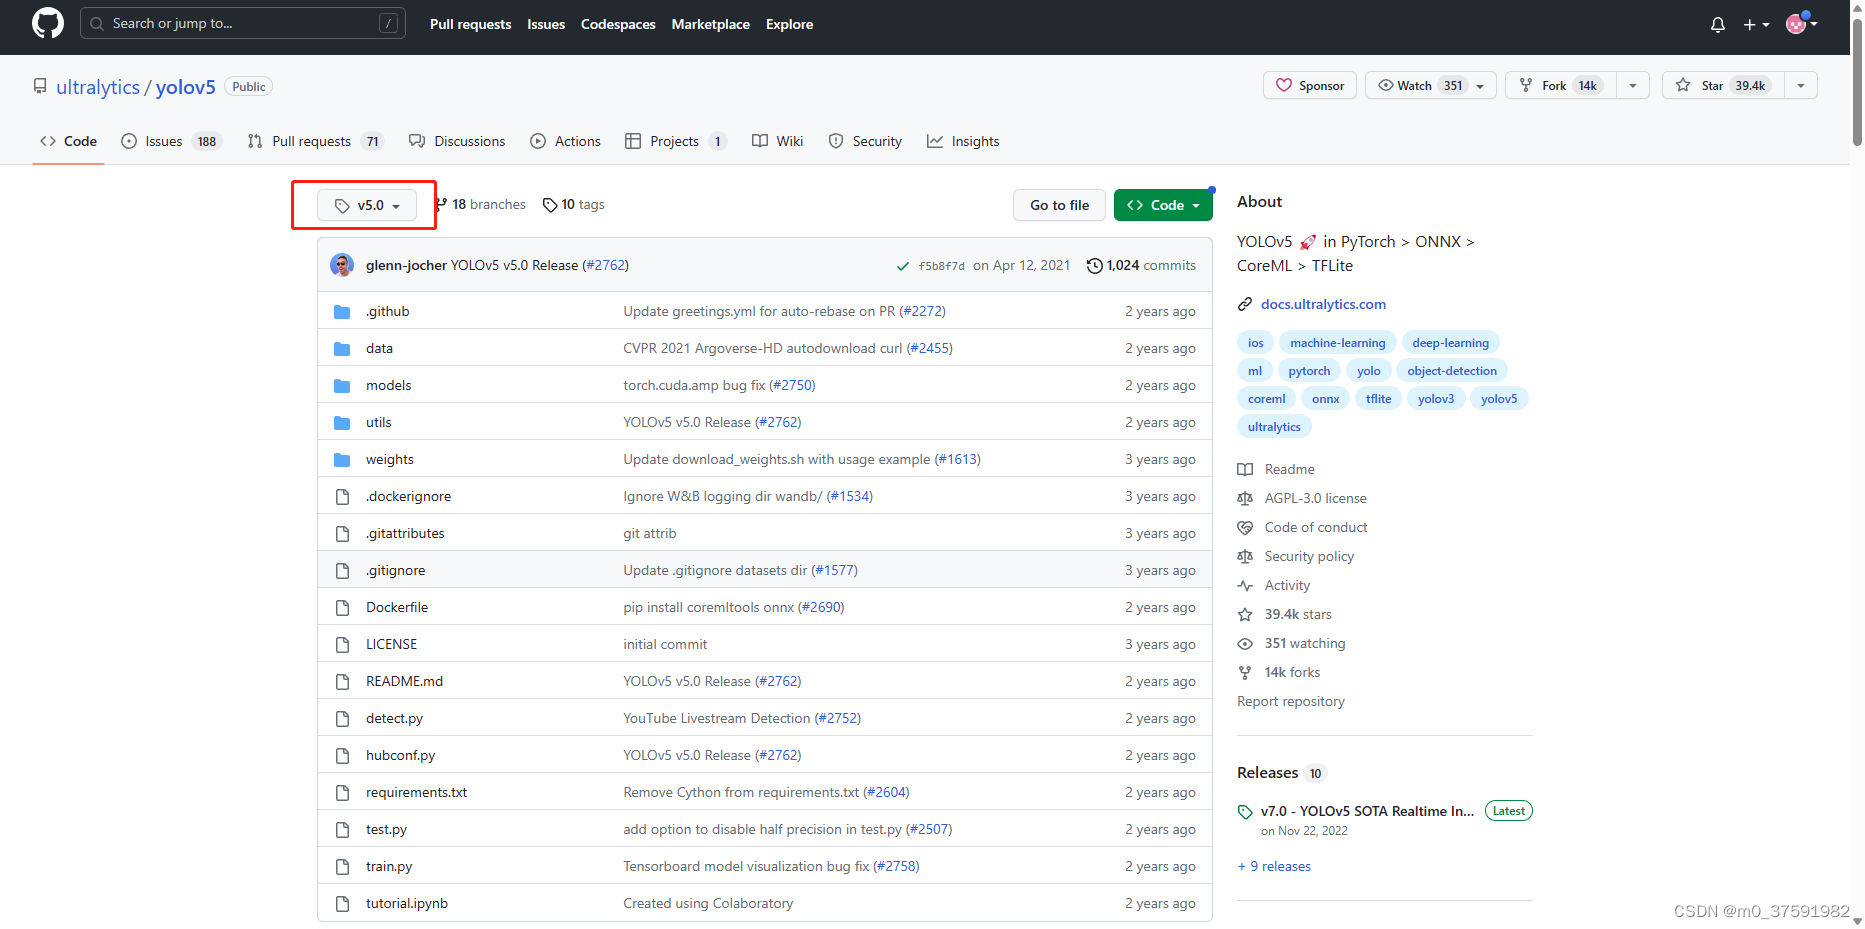Switch to the Discussions tab

[x=457, y=141]
